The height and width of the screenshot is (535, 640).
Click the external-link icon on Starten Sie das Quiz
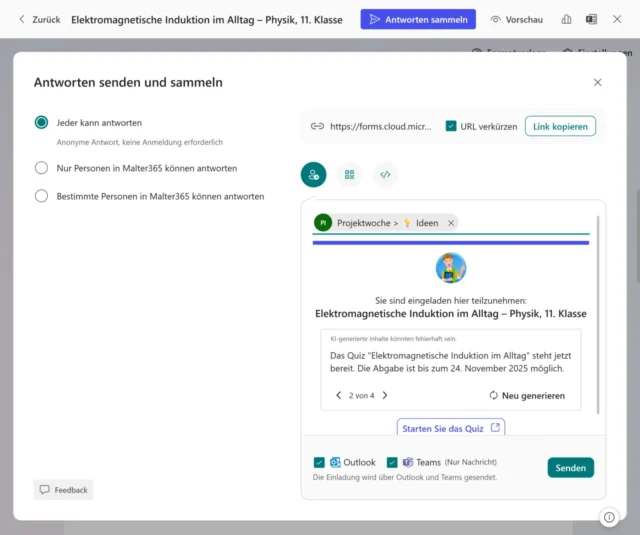495,427
